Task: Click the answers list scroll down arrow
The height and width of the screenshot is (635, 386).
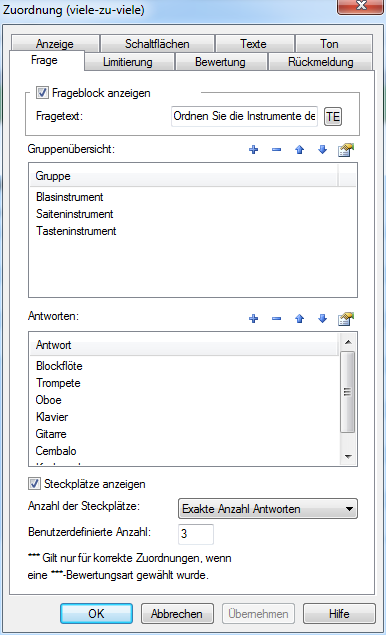Action: click(x=348, y=457)
